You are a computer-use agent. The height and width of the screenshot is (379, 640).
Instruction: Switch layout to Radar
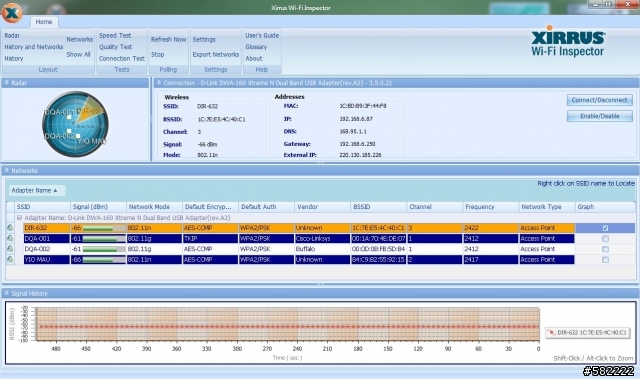coord(12,35)
